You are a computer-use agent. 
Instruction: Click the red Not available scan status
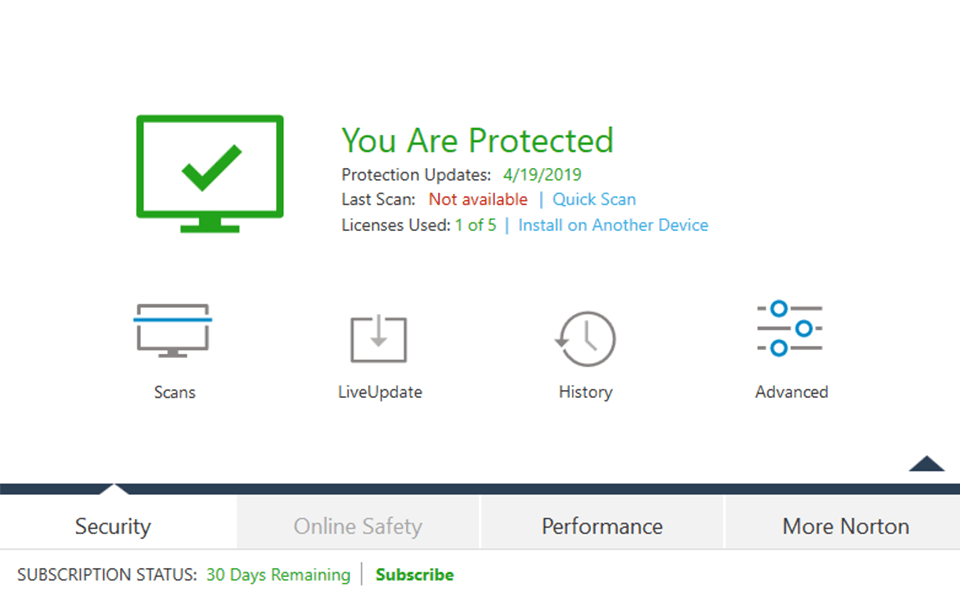pos(478,200)
